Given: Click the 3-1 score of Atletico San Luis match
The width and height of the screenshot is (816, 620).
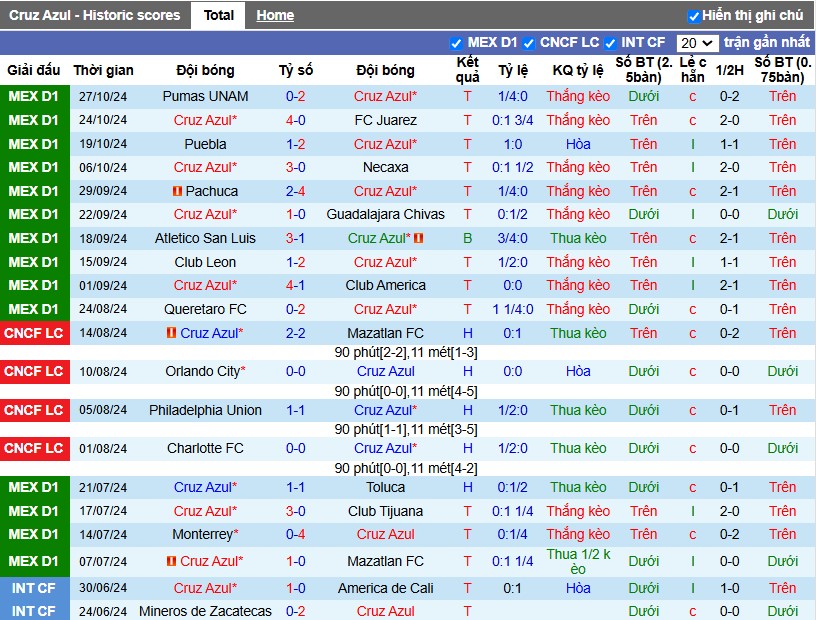Looking at the screenshot, I should coord(296,238).
